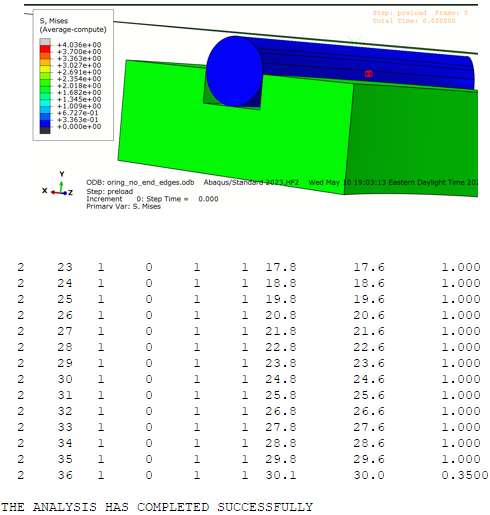Click the gray top swatch of legend

tap(45, 42)
